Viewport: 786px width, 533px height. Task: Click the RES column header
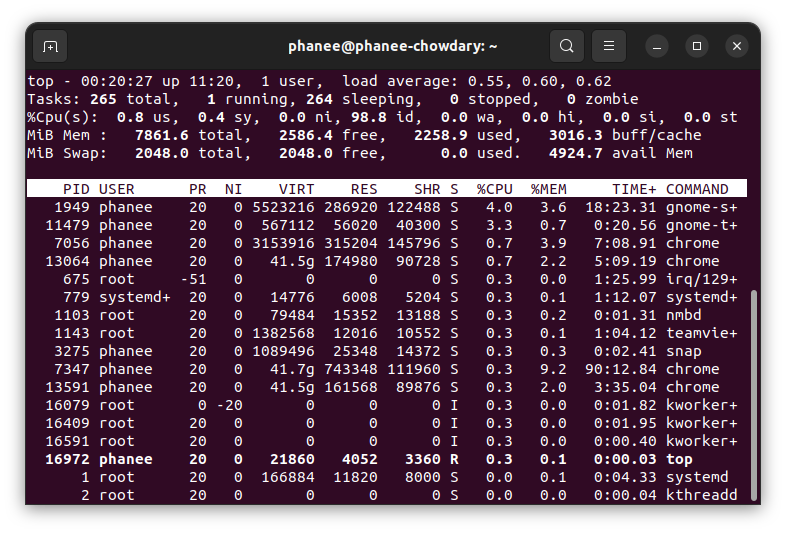click(364, 189)
